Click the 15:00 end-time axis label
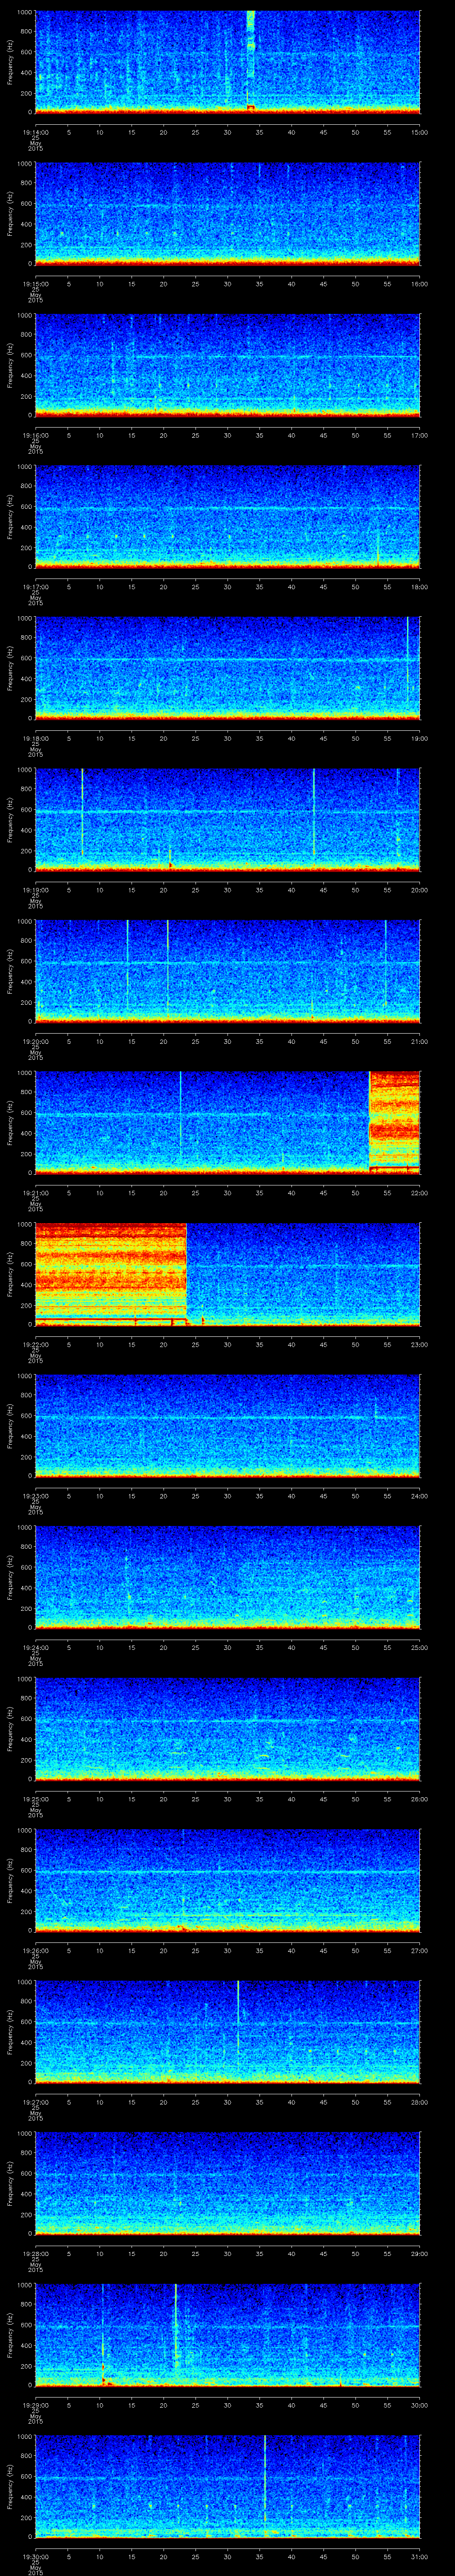 click(x=420, y=131)
